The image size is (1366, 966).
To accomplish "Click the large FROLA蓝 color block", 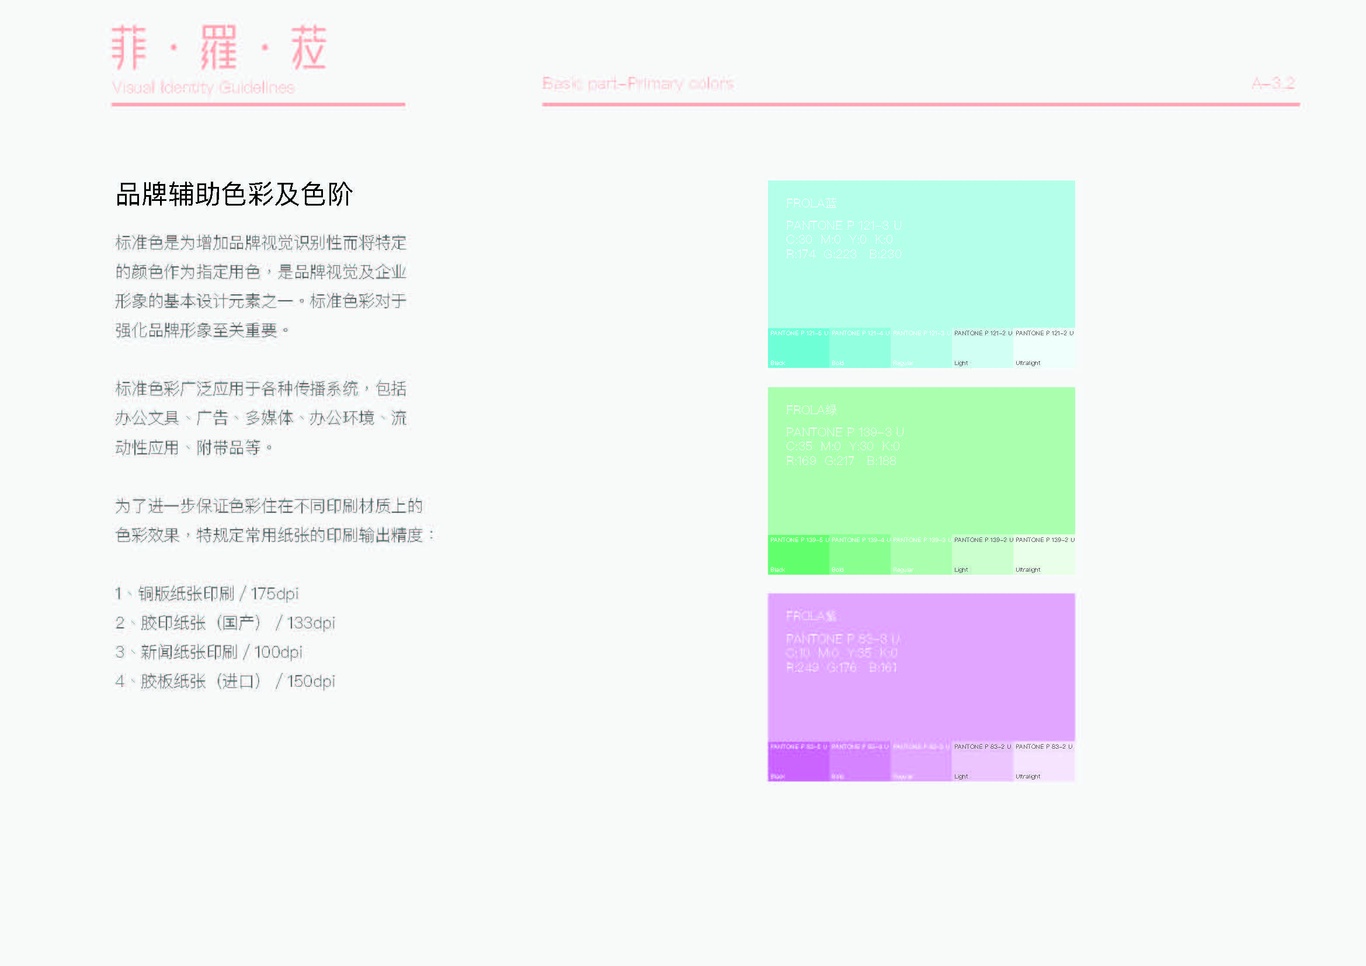I will [x=921, y=254].
